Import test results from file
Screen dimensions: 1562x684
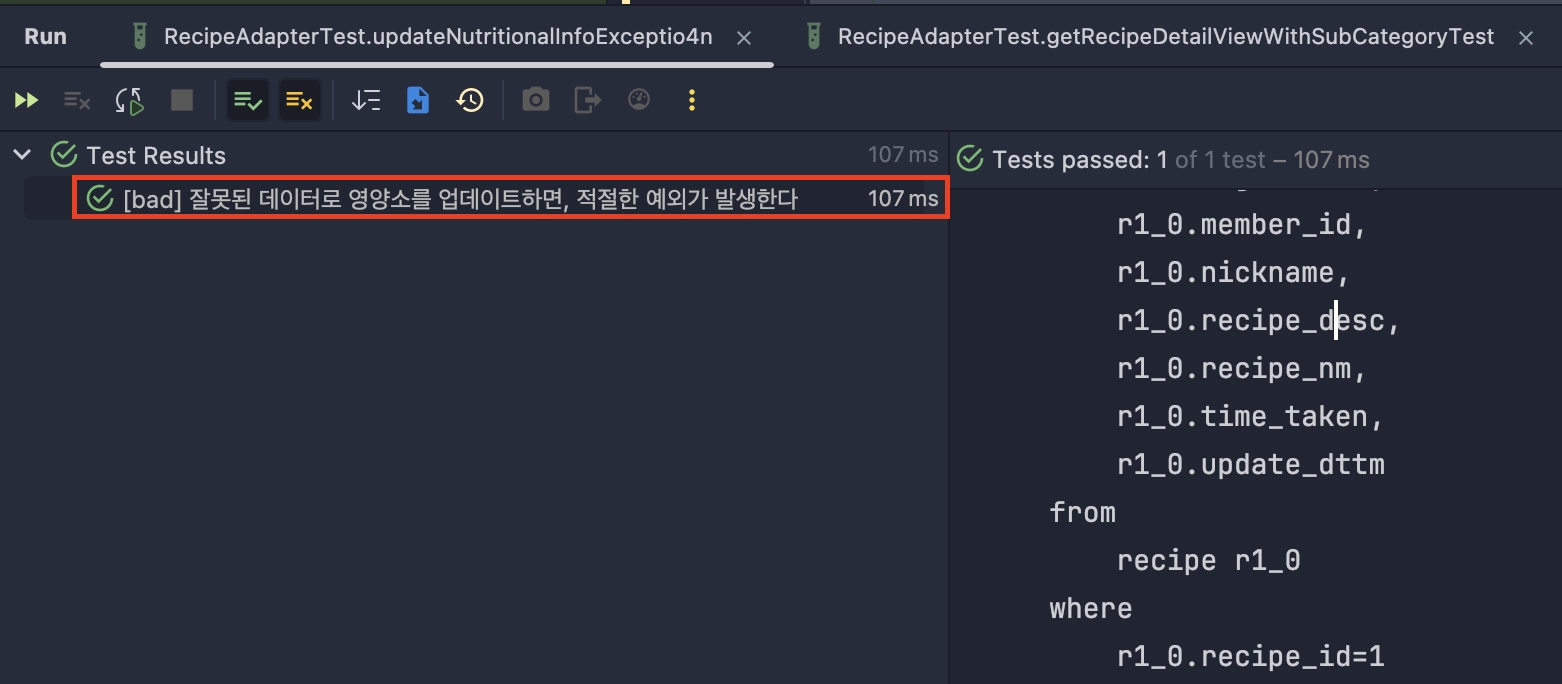(417, 100)
